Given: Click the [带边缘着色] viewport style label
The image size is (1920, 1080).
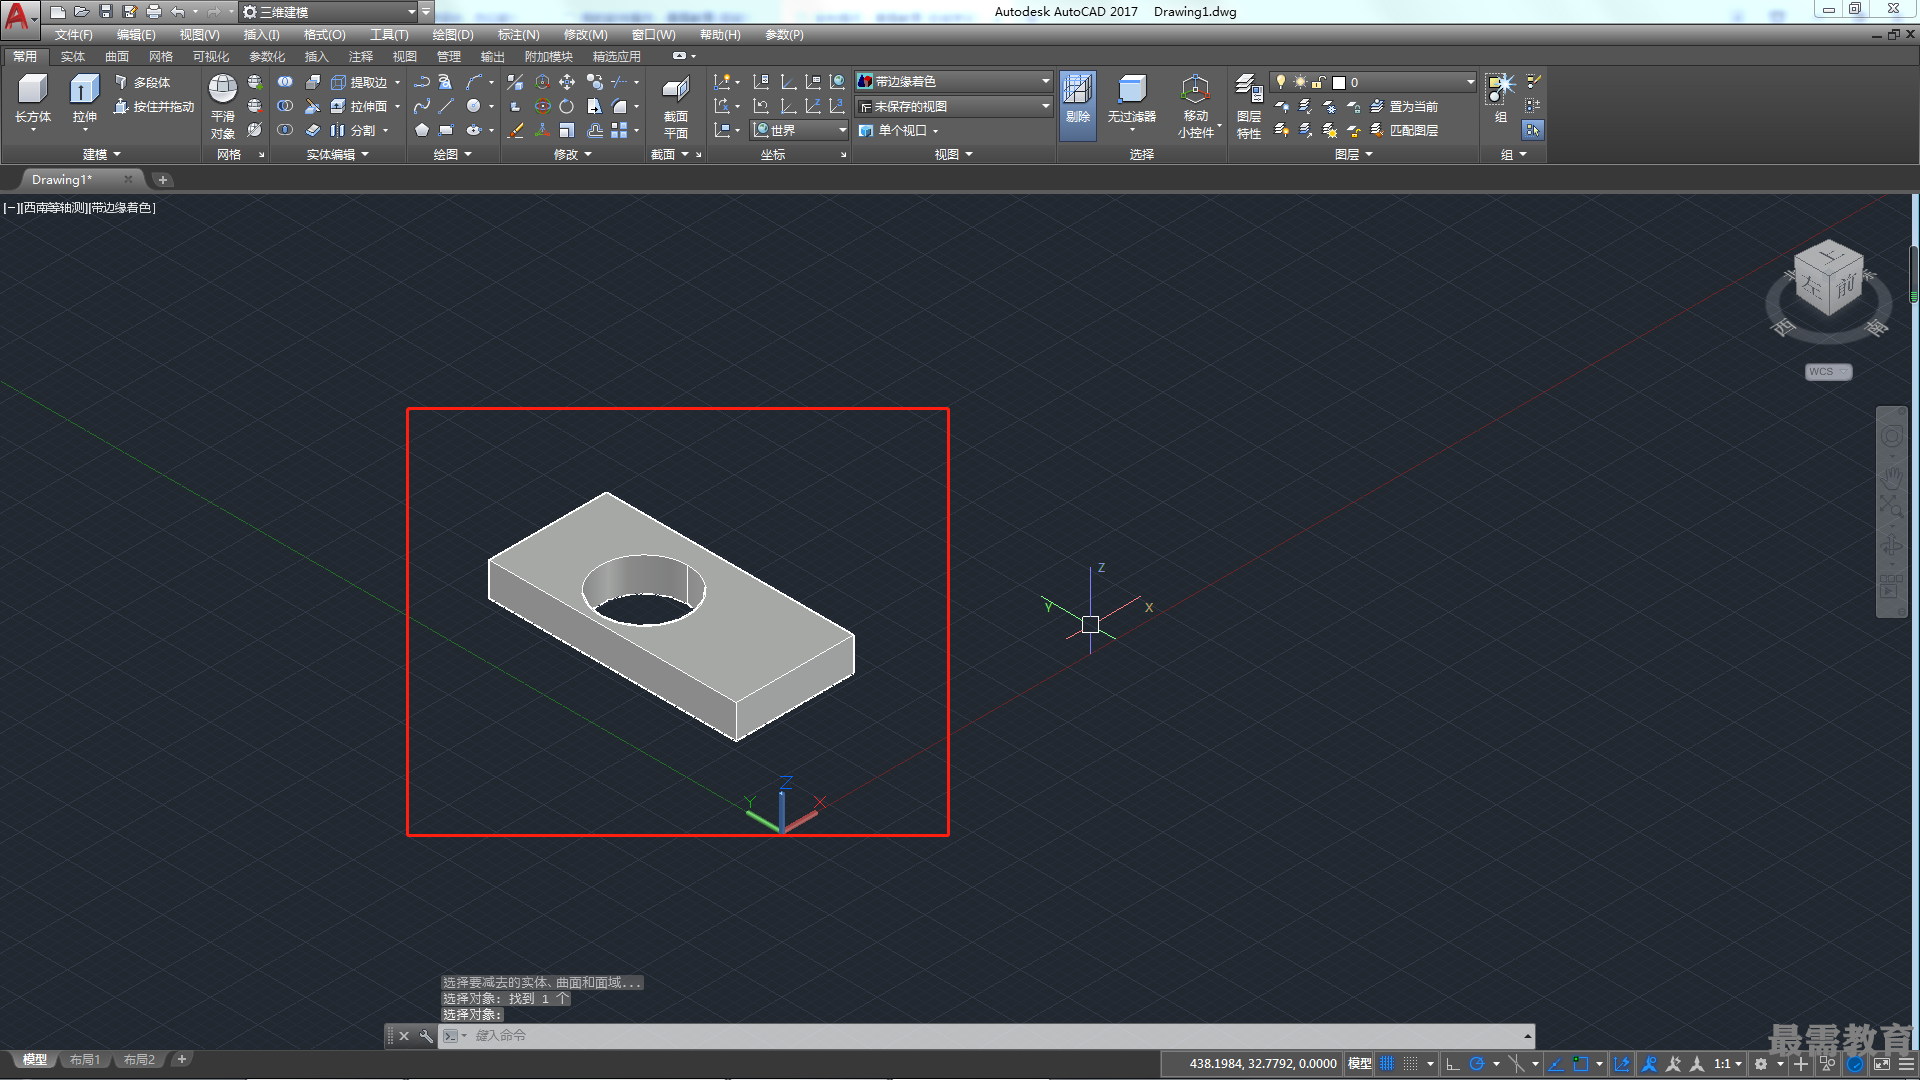Looking at the screenshot, I should point(122,208).
